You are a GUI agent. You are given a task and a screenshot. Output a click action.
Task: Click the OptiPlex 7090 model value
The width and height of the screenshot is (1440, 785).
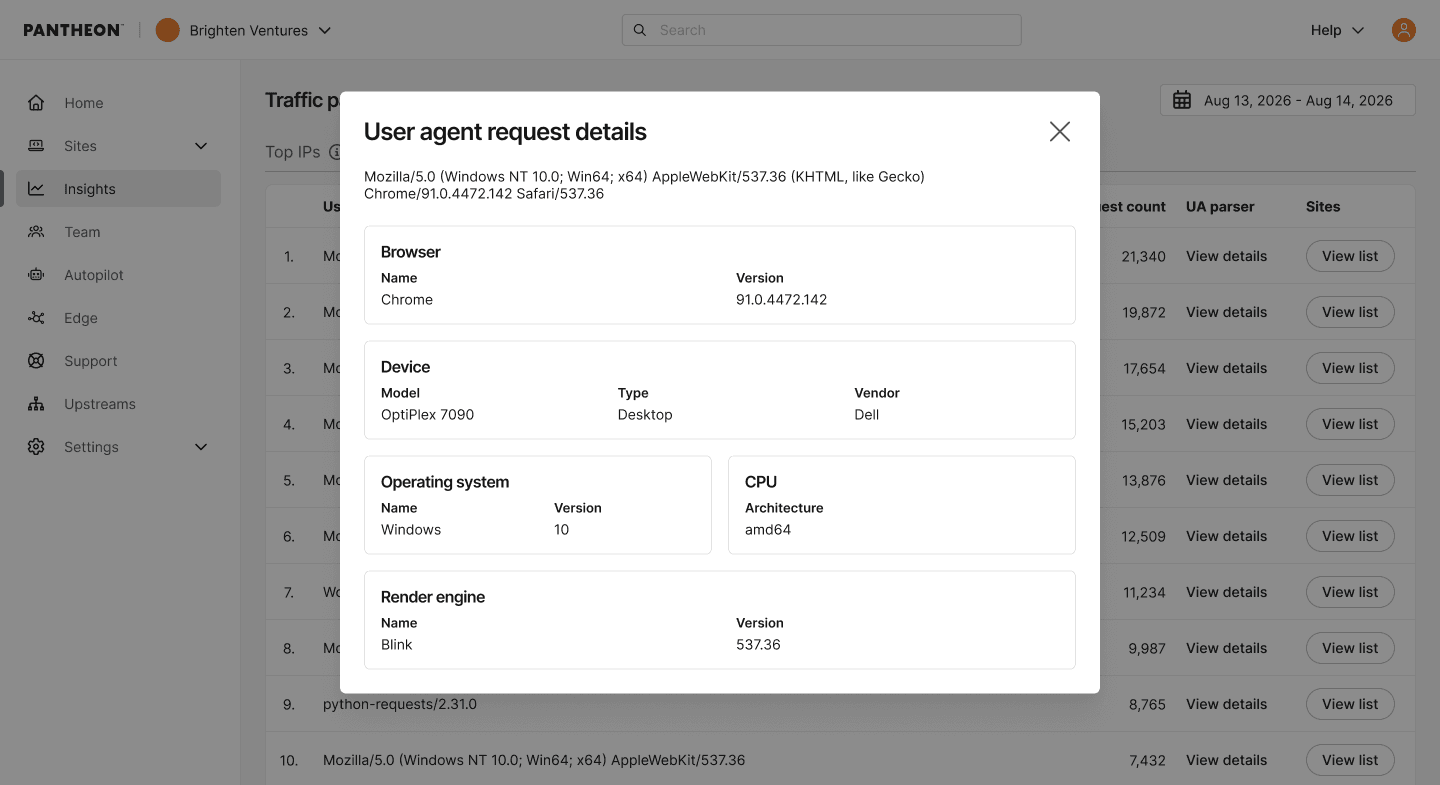point(427,415)
